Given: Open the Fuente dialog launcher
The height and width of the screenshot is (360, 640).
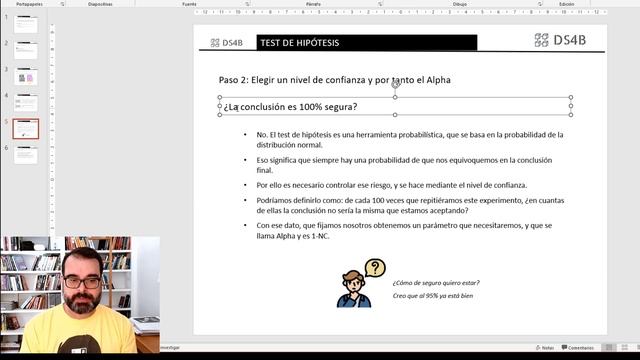Looking at the screenshot, I should [247, 4].
